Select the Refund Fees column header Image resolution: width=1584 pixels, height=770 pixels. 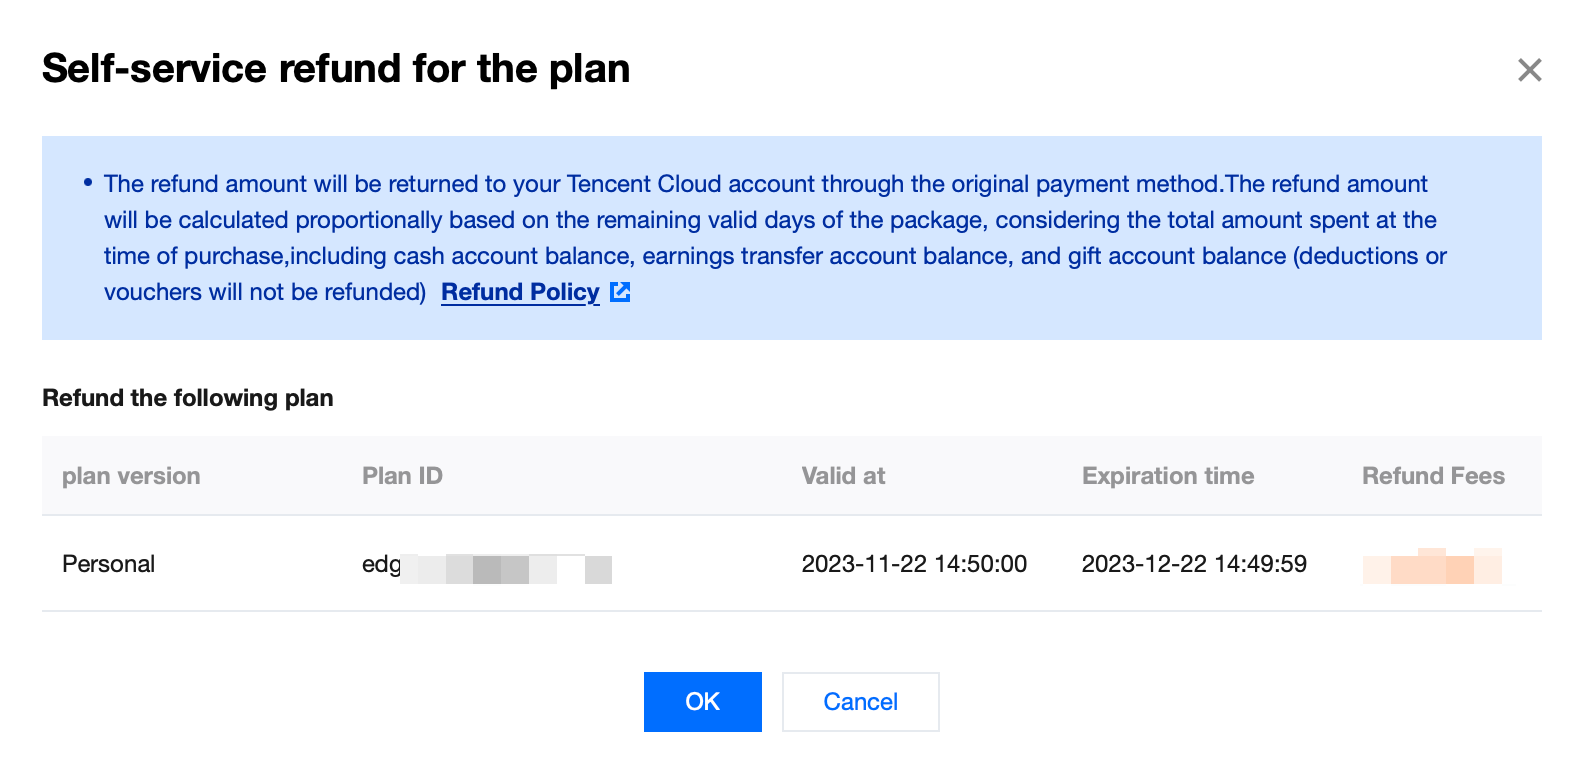[x=1432, y=476]
